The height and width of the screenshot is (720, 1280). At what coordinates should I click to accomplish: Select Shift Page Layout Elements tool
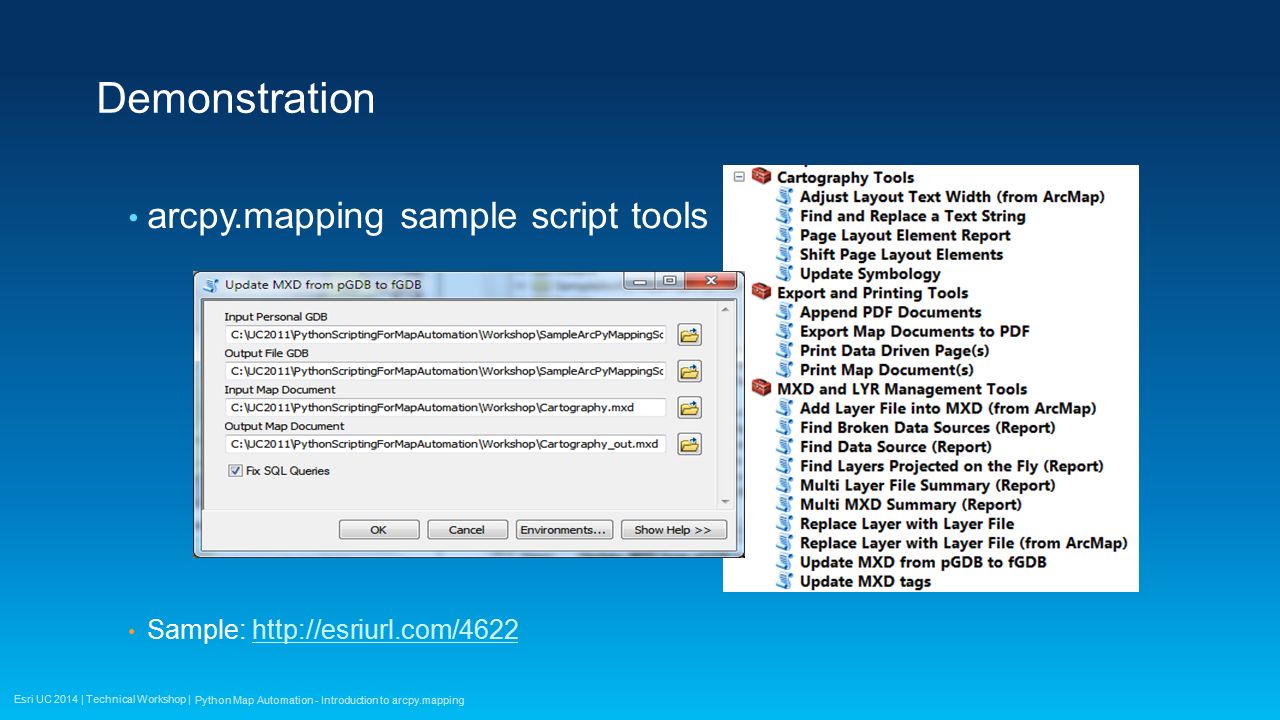click(x=901, y=254)
